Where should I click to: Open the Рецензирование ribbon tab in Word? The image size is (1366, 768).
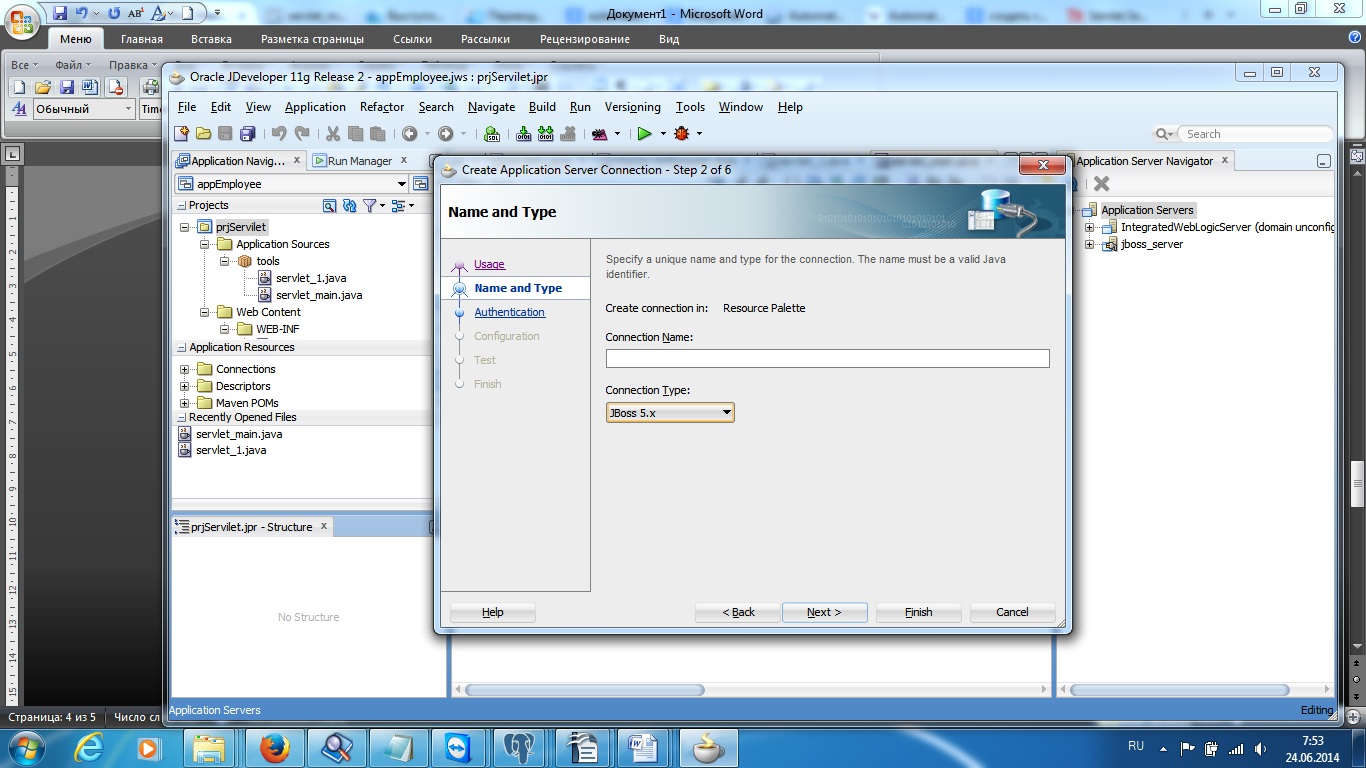tap(585, 39)
